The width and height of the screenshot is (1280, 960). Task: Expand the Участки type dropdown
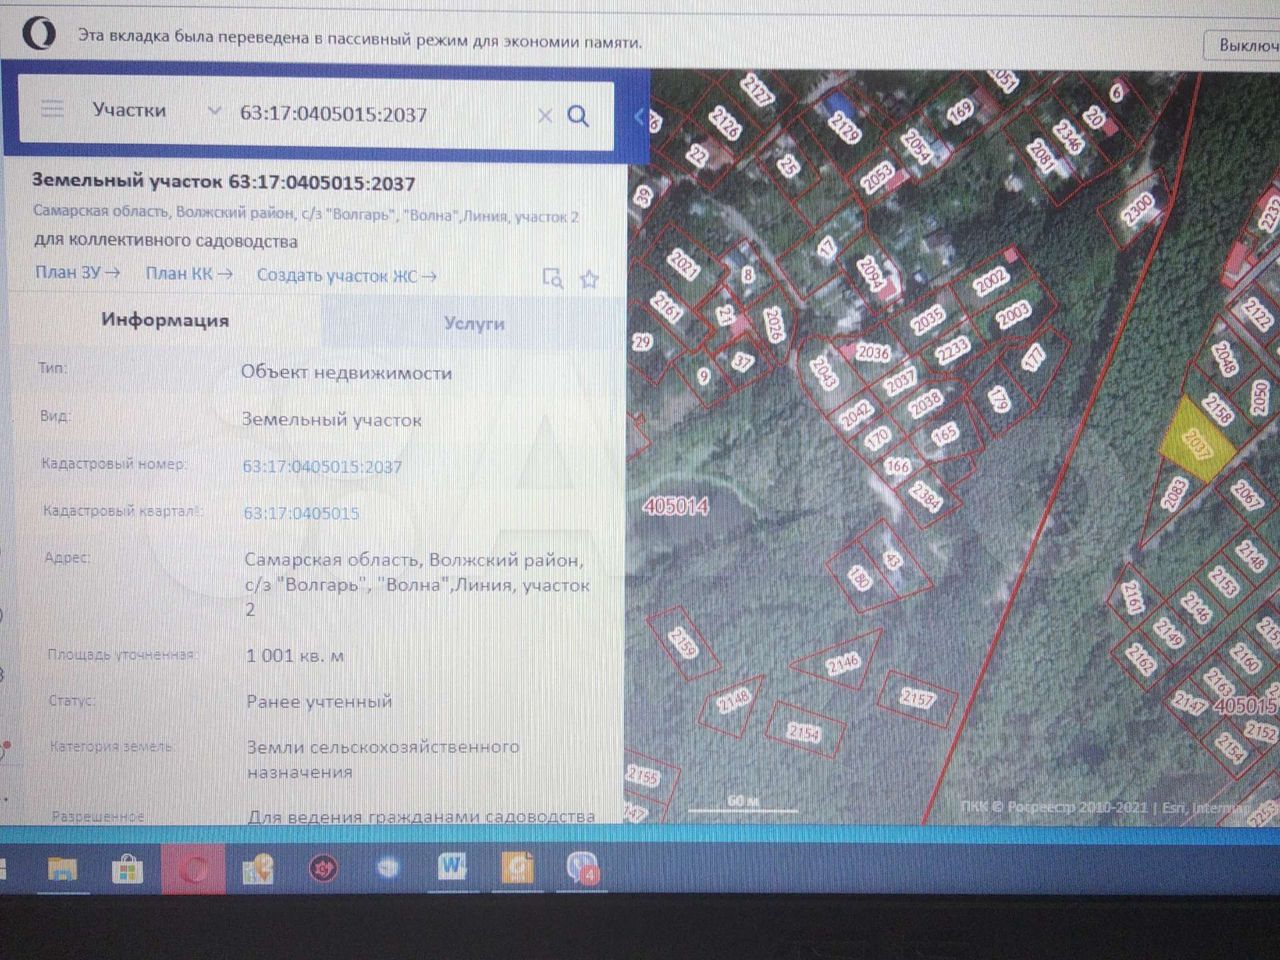(213, 111)
